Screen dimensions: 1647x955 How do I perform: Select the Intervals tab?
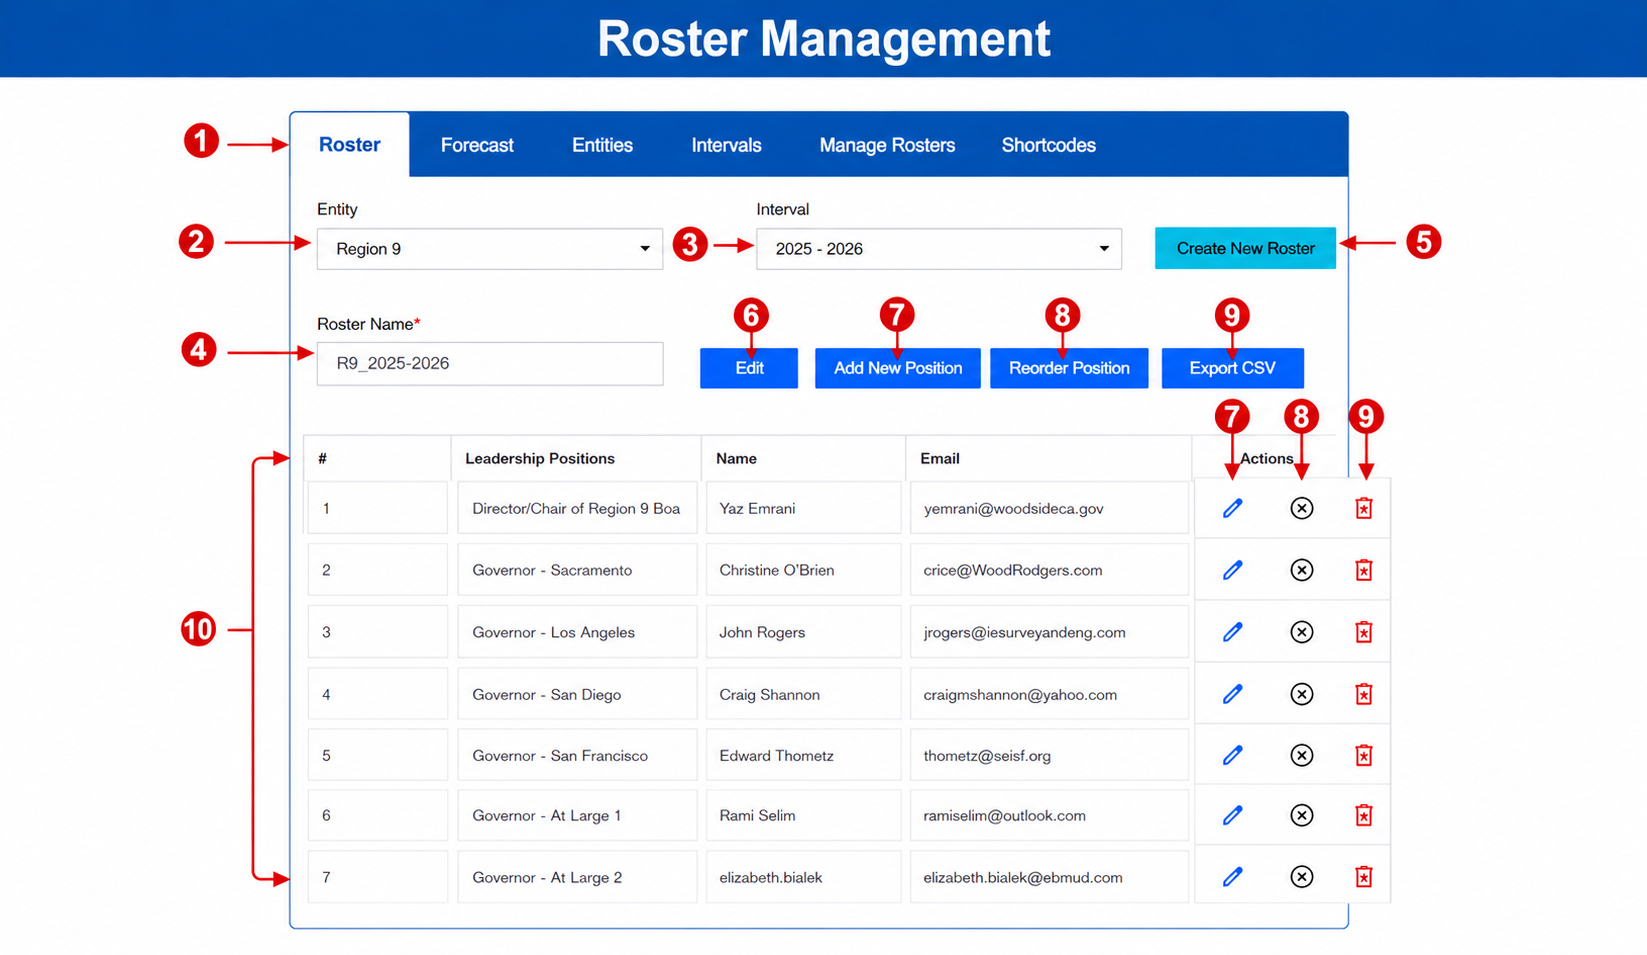726,145
